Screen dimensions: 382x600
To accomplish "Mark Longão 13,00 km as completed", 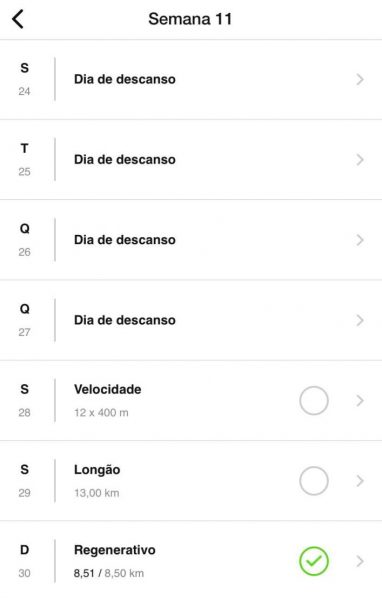I will click(314, 481).
